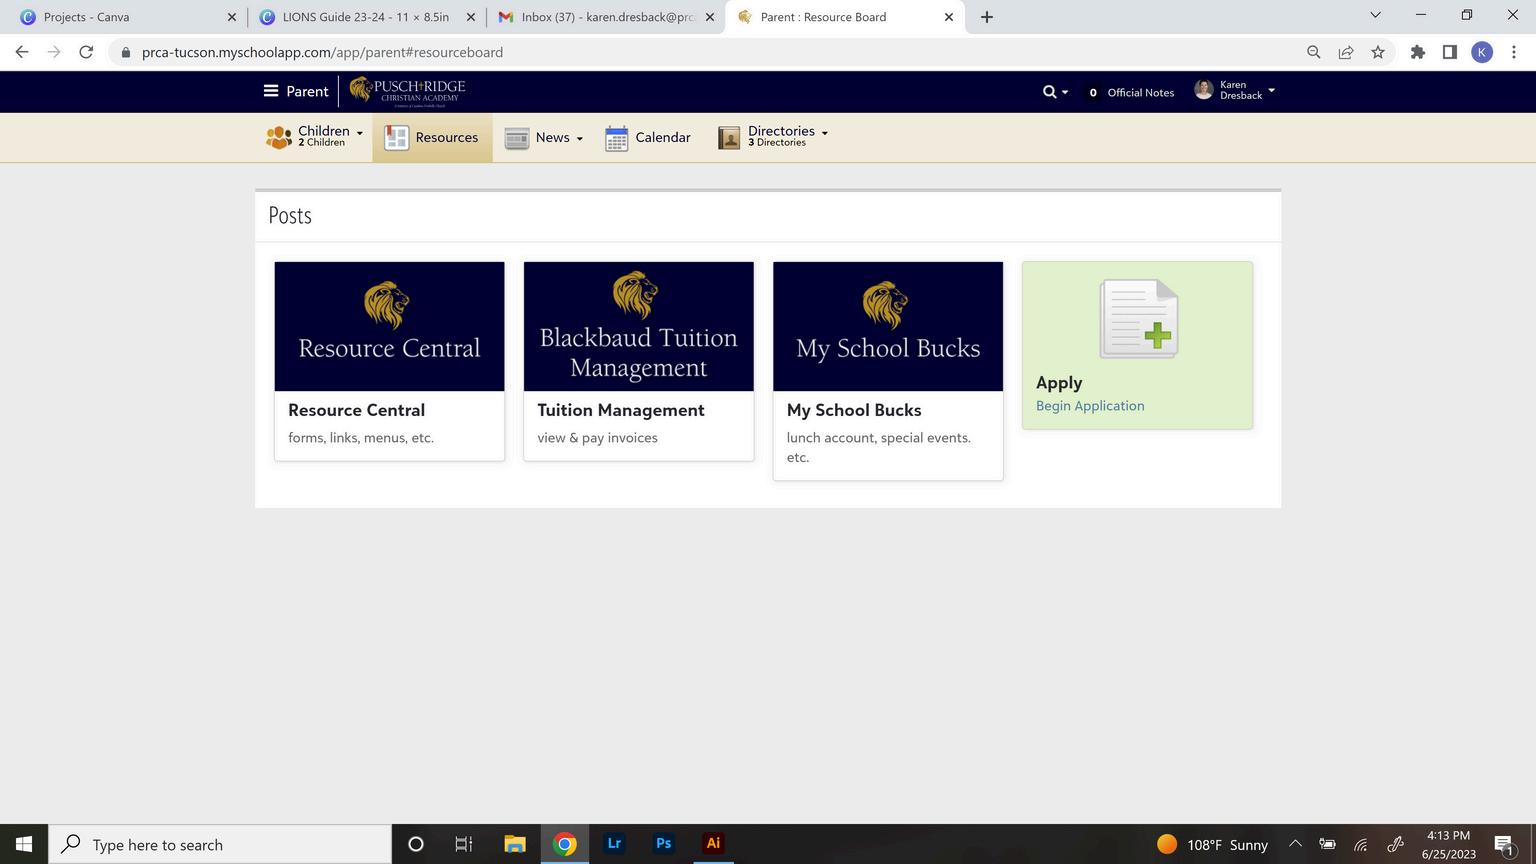Click the Parent label in the header
Viewport: 1536px width, 864px height.
pos(307,91)
